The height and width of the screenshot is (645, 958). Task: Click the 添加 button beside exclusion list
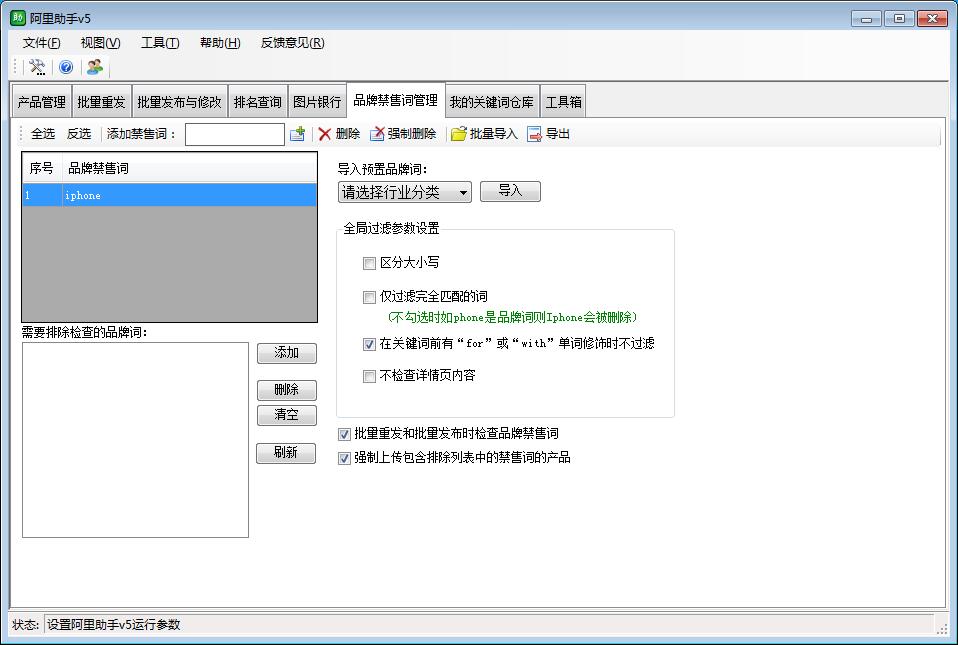coord(287,353)
